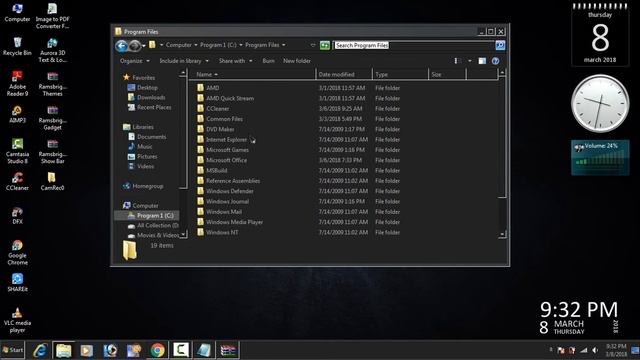Open the DFX desktop shortcut

pyautogui.click(x=17, y=215)
